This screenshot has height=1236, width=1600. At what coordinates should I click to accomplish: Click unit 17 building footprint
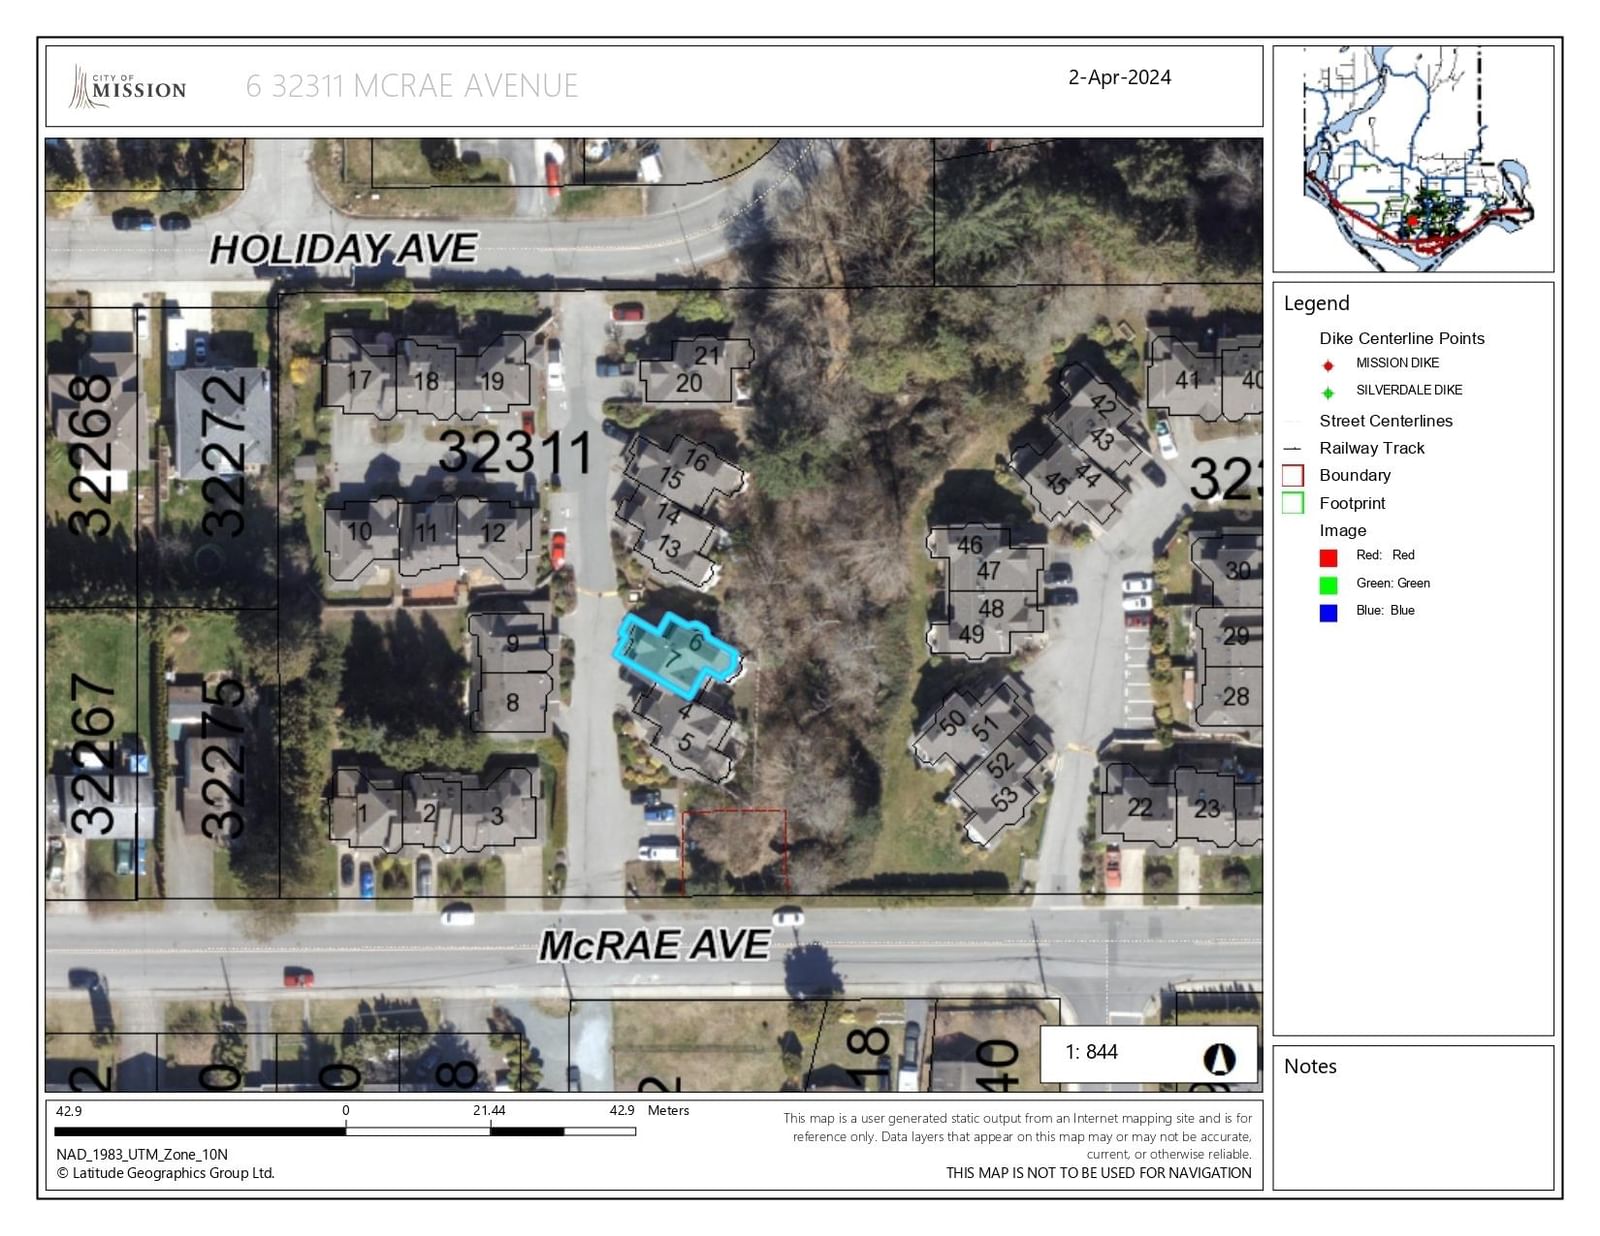(360, 376)
